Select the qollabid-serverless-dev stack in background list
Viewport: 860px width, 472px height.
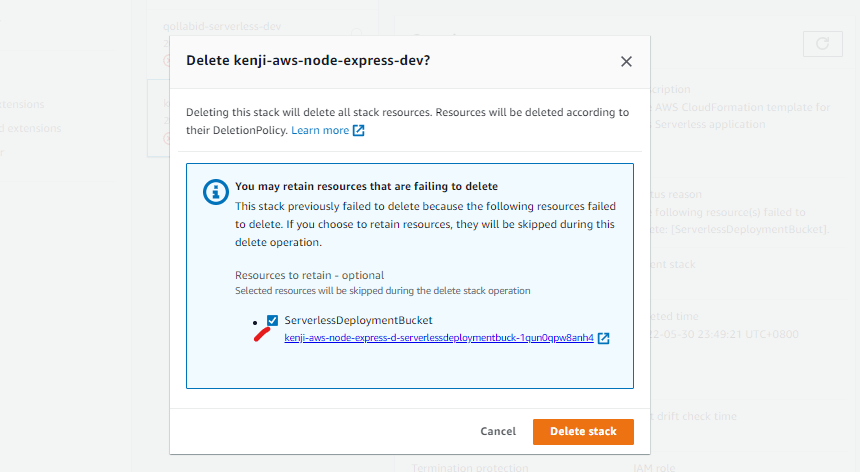(222, 26)
